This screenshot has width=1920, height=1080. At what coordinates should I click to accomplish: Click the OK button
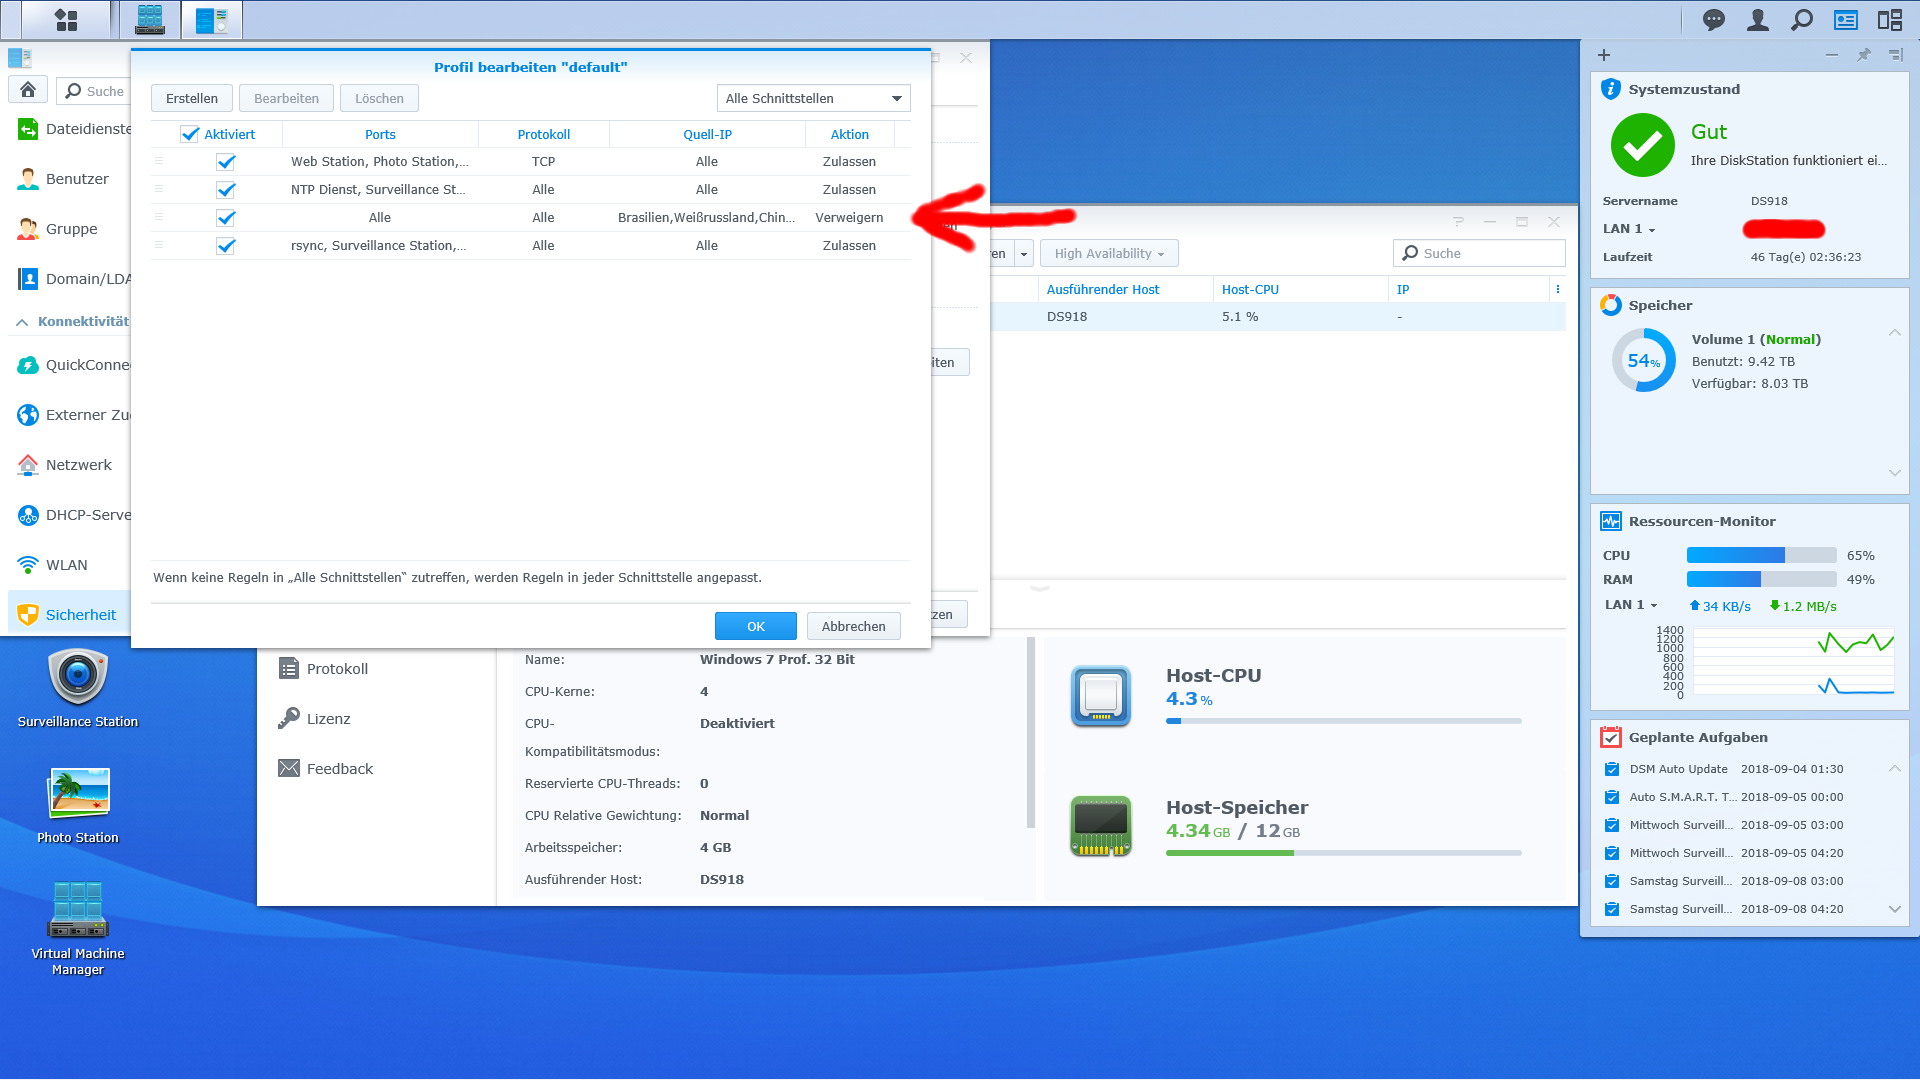point(755,626)
